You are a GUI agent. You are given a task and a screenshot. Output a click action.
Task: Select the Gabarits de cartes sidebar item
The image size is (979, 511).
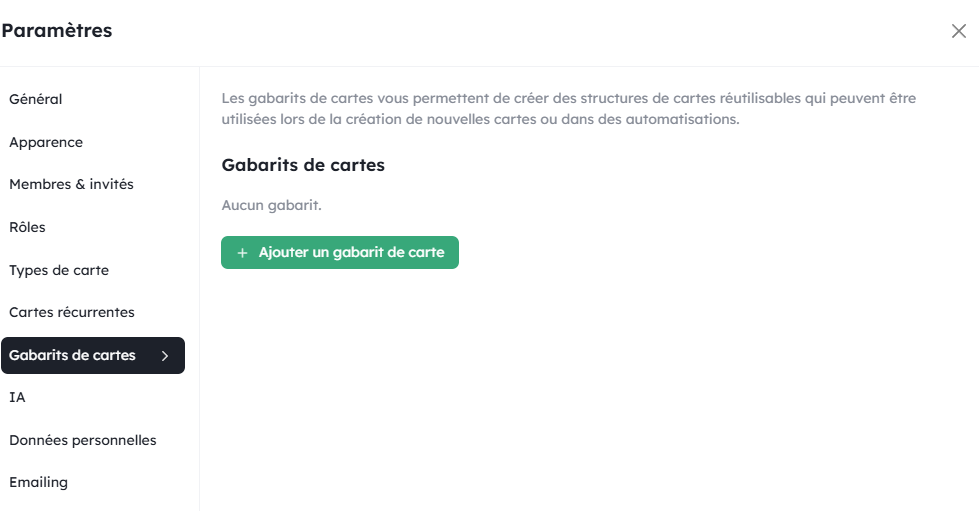click(73, 355)
